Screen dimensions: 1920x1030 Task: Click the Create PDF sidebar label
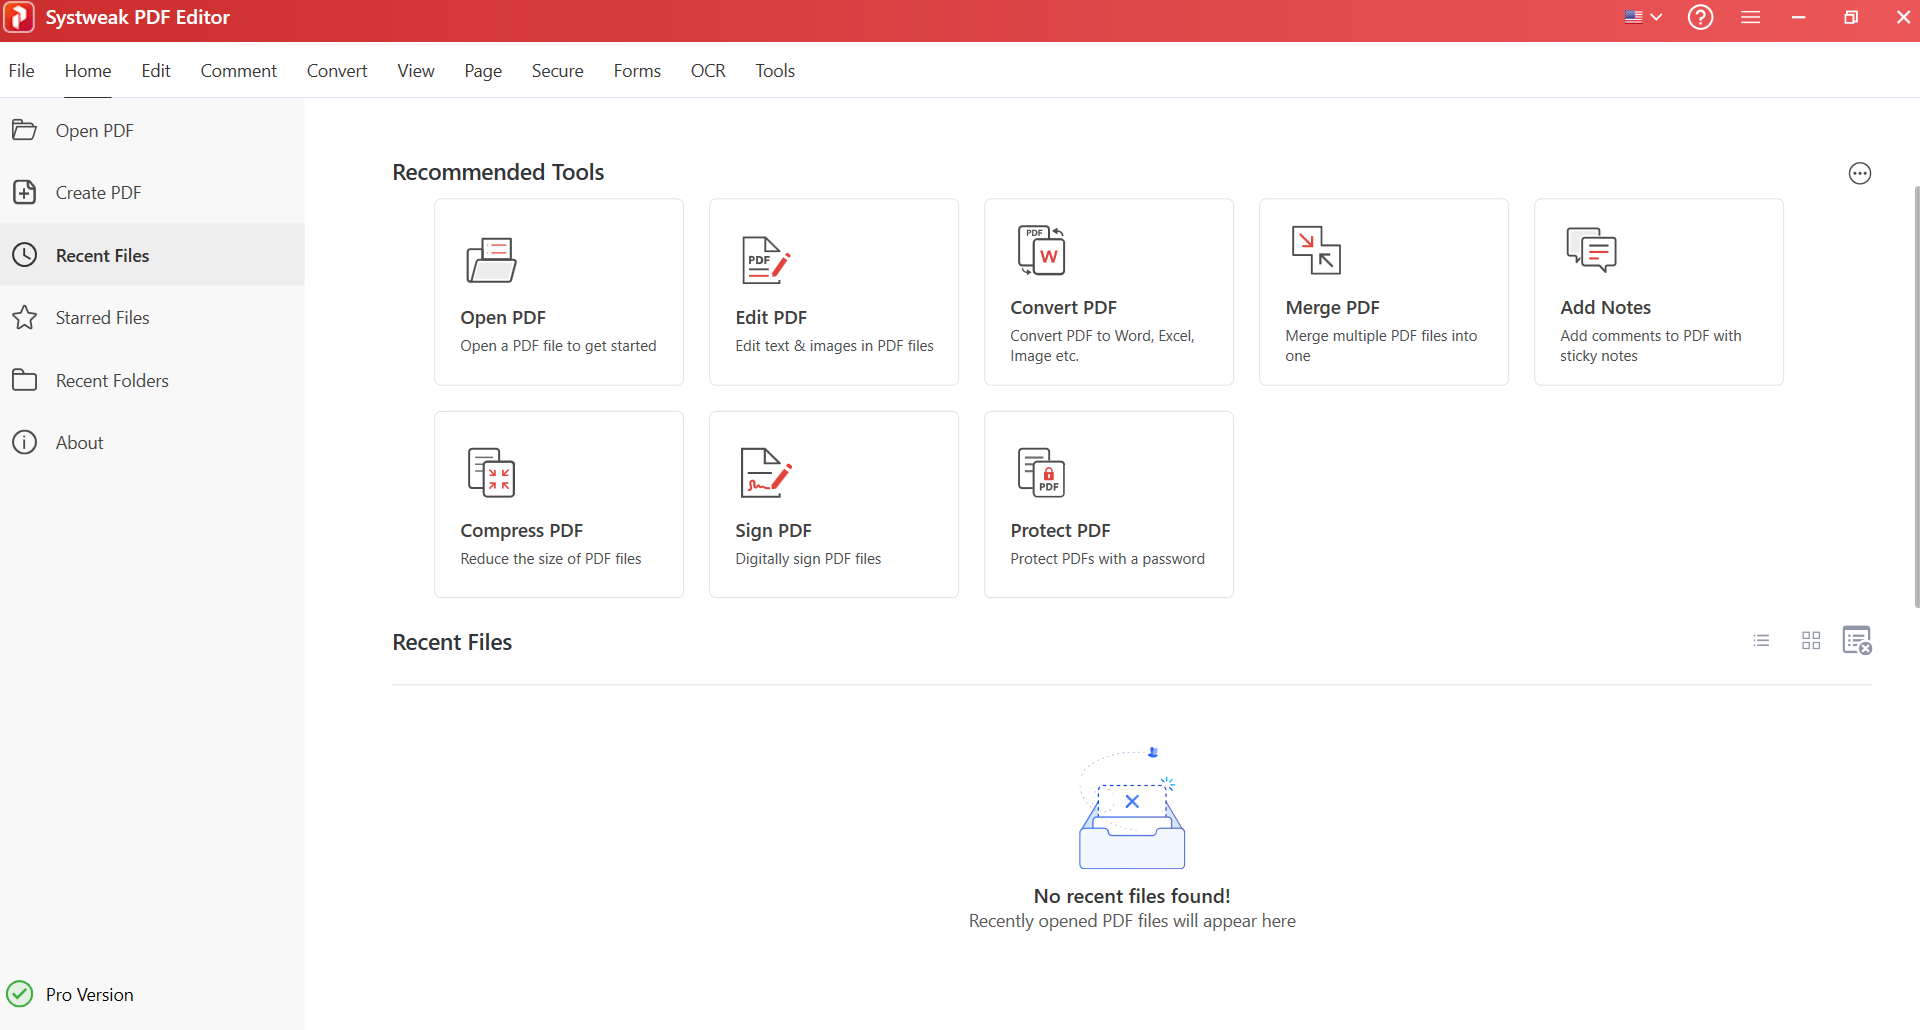pyautogui.click(x=98, y=193)
